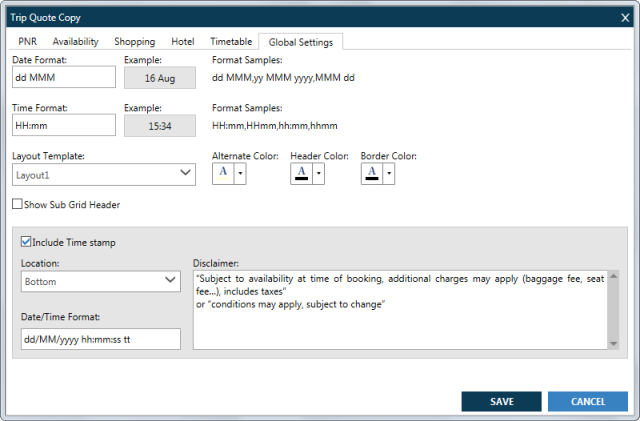Click the Alternate Color letter icon
The height and width of the screenshot is (421, 640).
[223, 173]
